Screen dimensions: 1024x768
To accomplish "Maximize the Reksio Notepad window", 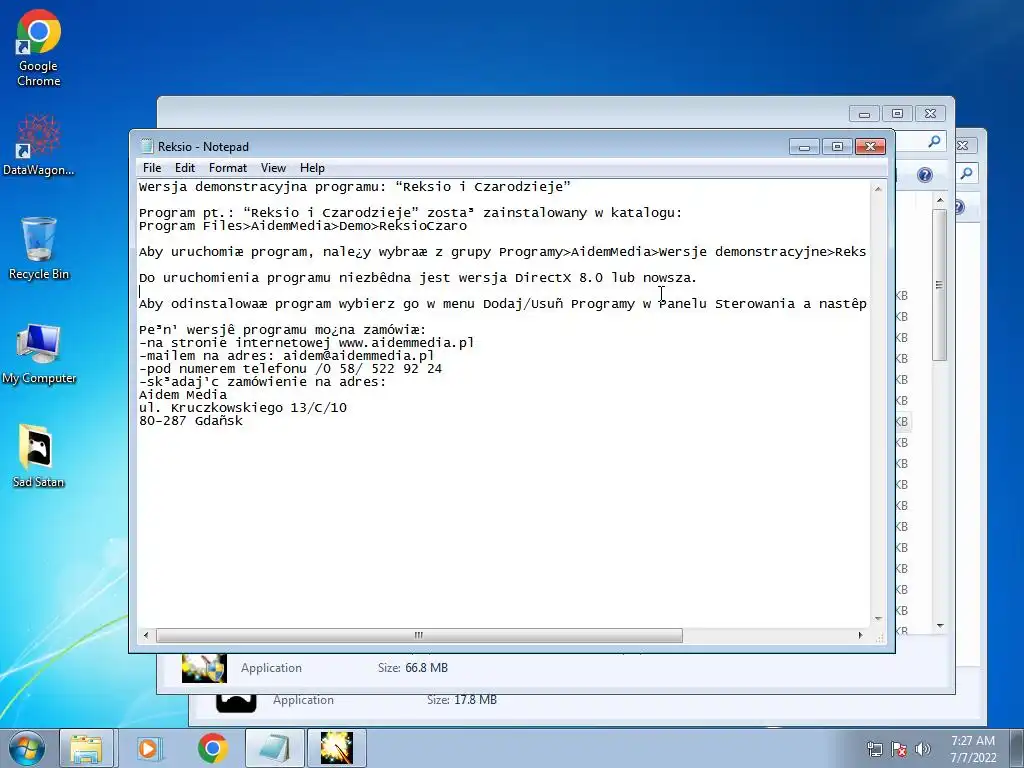I will pyautogui.click(x=837, y=147).
